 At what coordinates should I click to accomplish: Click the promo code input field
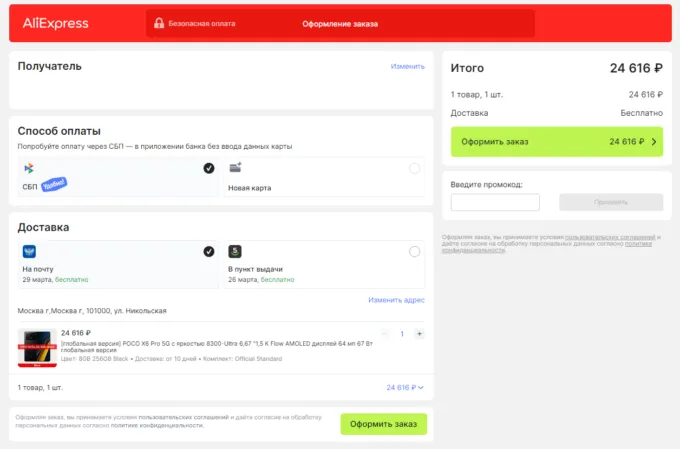495,202
